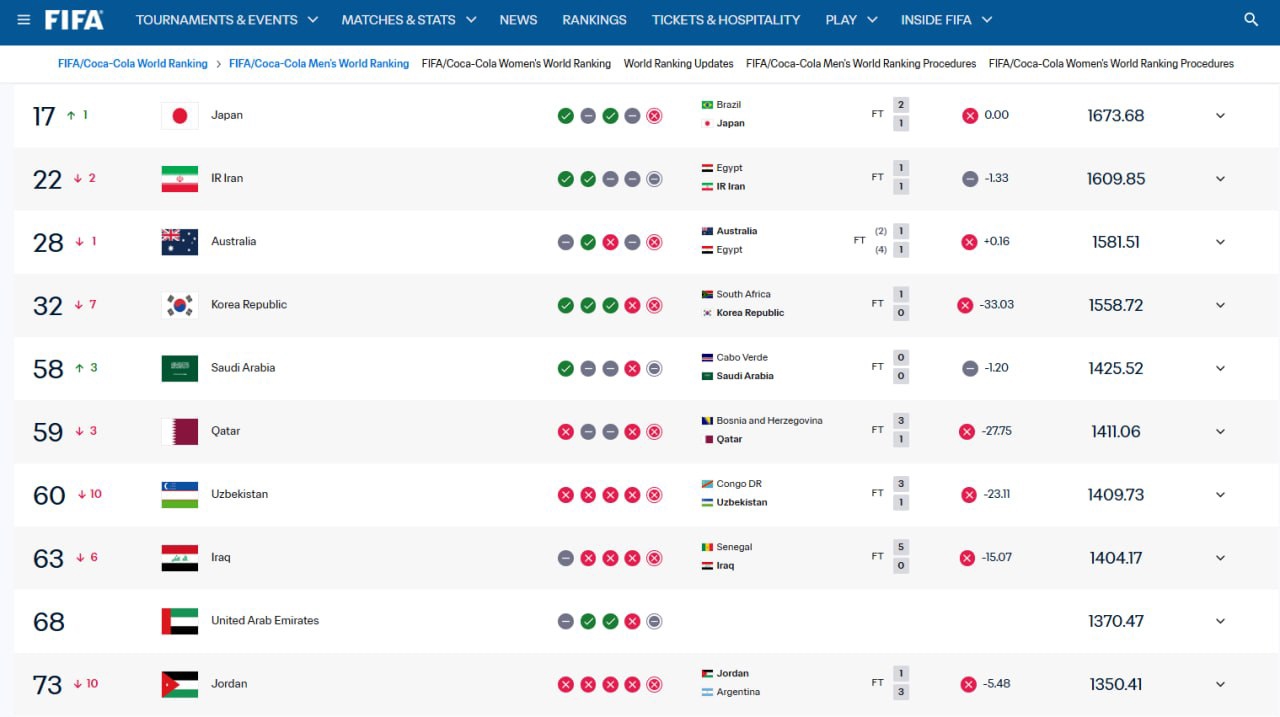This screenshot has width=1280, height=717.
Task: Click the United Arab Emirates flag
Action: (180, 621)
